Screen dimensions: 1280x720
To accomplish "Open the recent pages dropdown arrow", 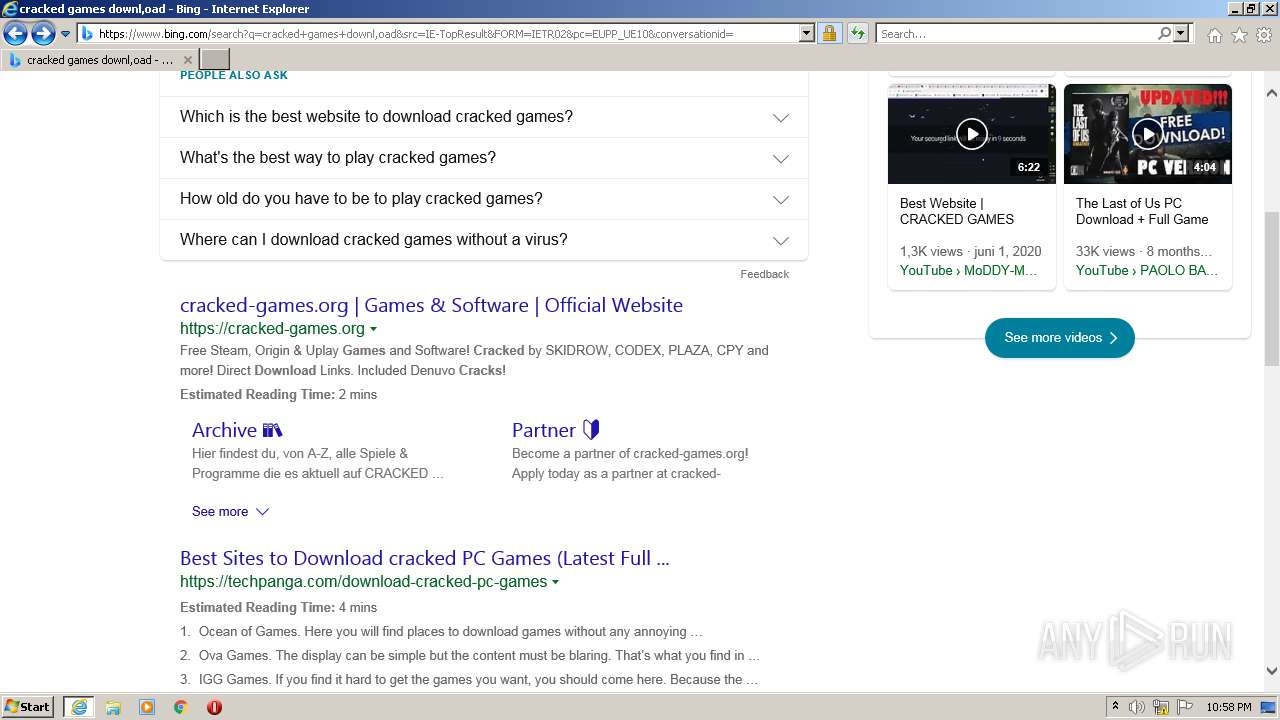I will [66, 34].
